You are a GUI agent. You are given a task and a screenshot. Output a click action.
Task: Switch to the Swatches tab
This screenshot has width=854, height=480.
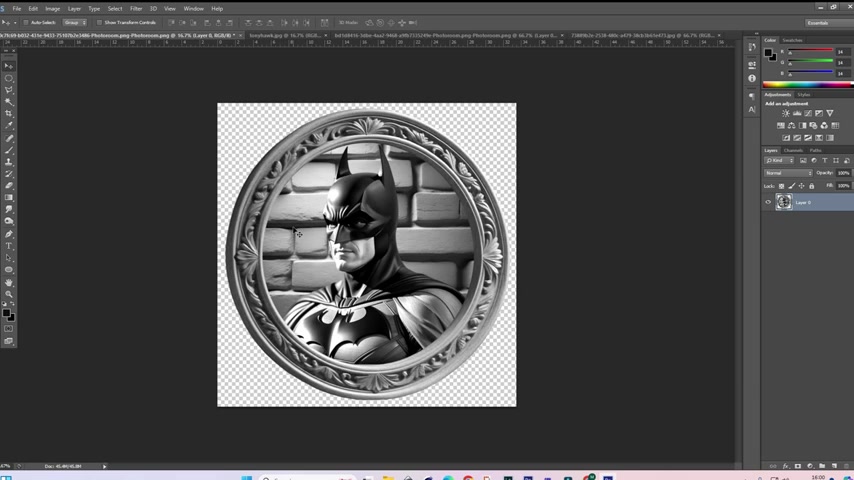pos(792,40)
